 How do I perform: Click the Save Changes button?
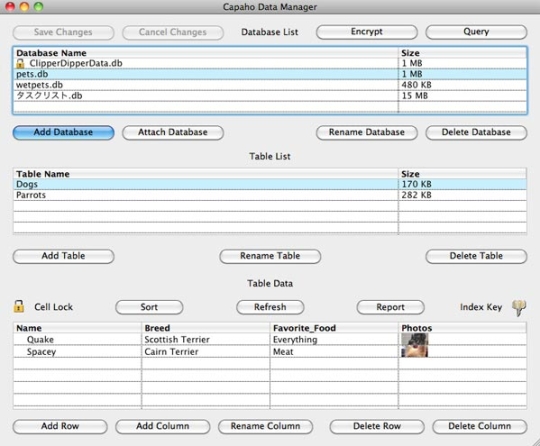tap(63, 32)
